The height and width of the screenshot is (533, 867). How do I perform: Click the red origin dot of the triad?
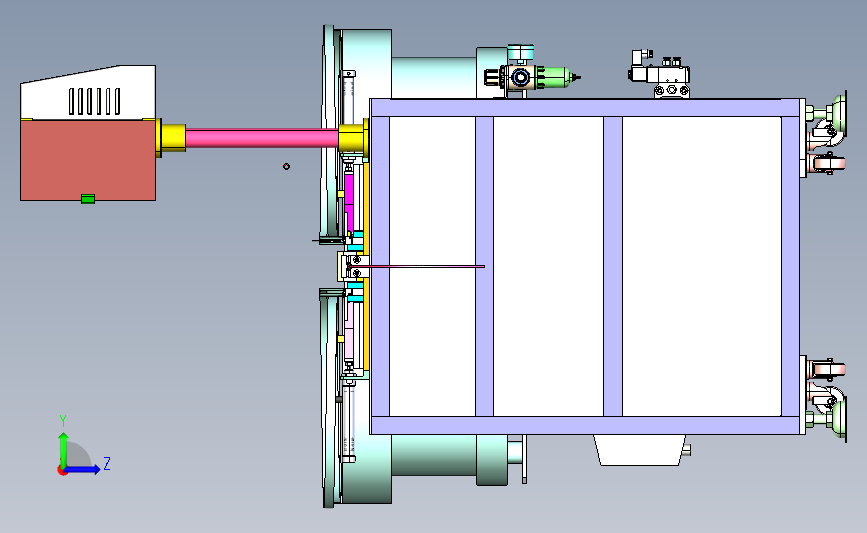[62, 471]
